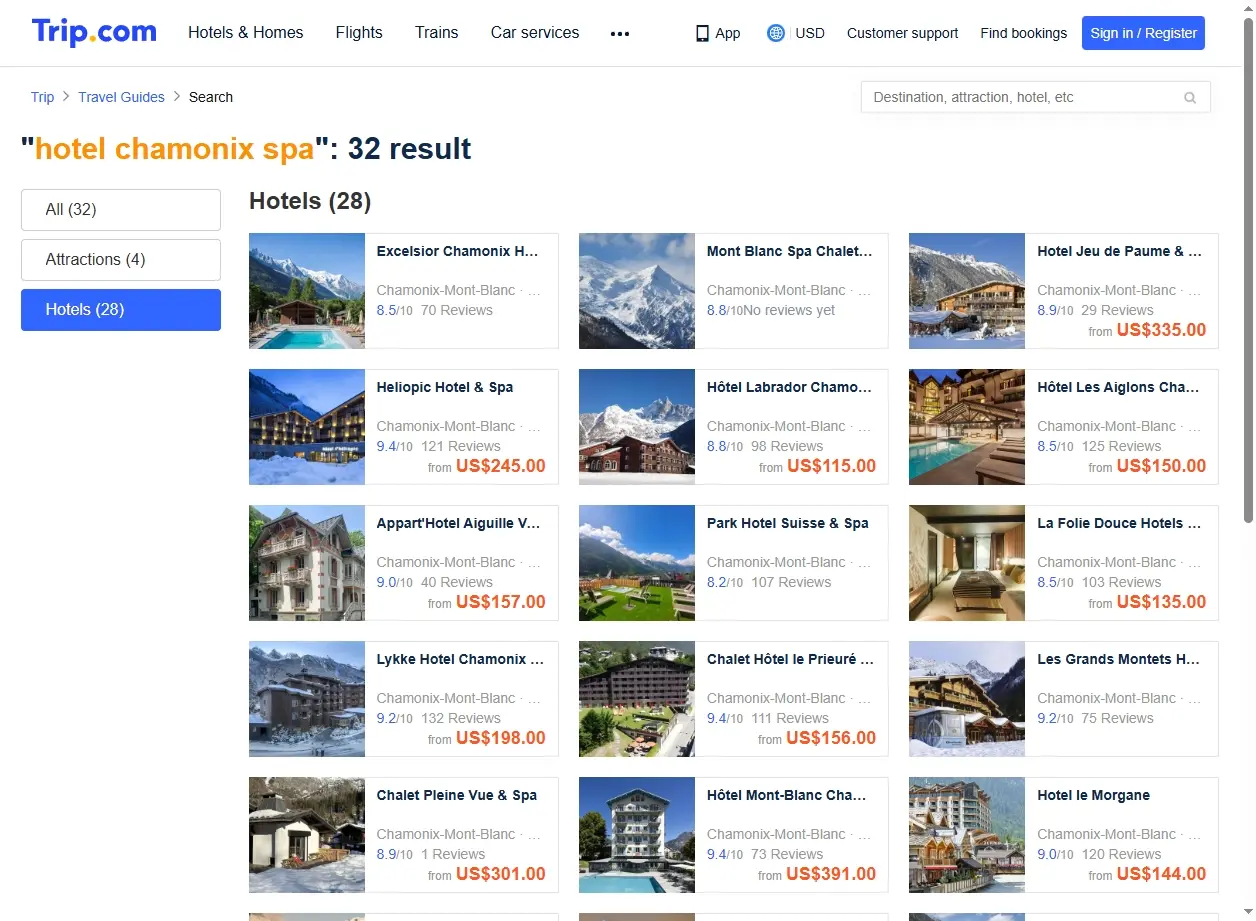Click Chalet Pleine Vue & Spa title
Screen dimensions: 1256x921
pos(457,795)
